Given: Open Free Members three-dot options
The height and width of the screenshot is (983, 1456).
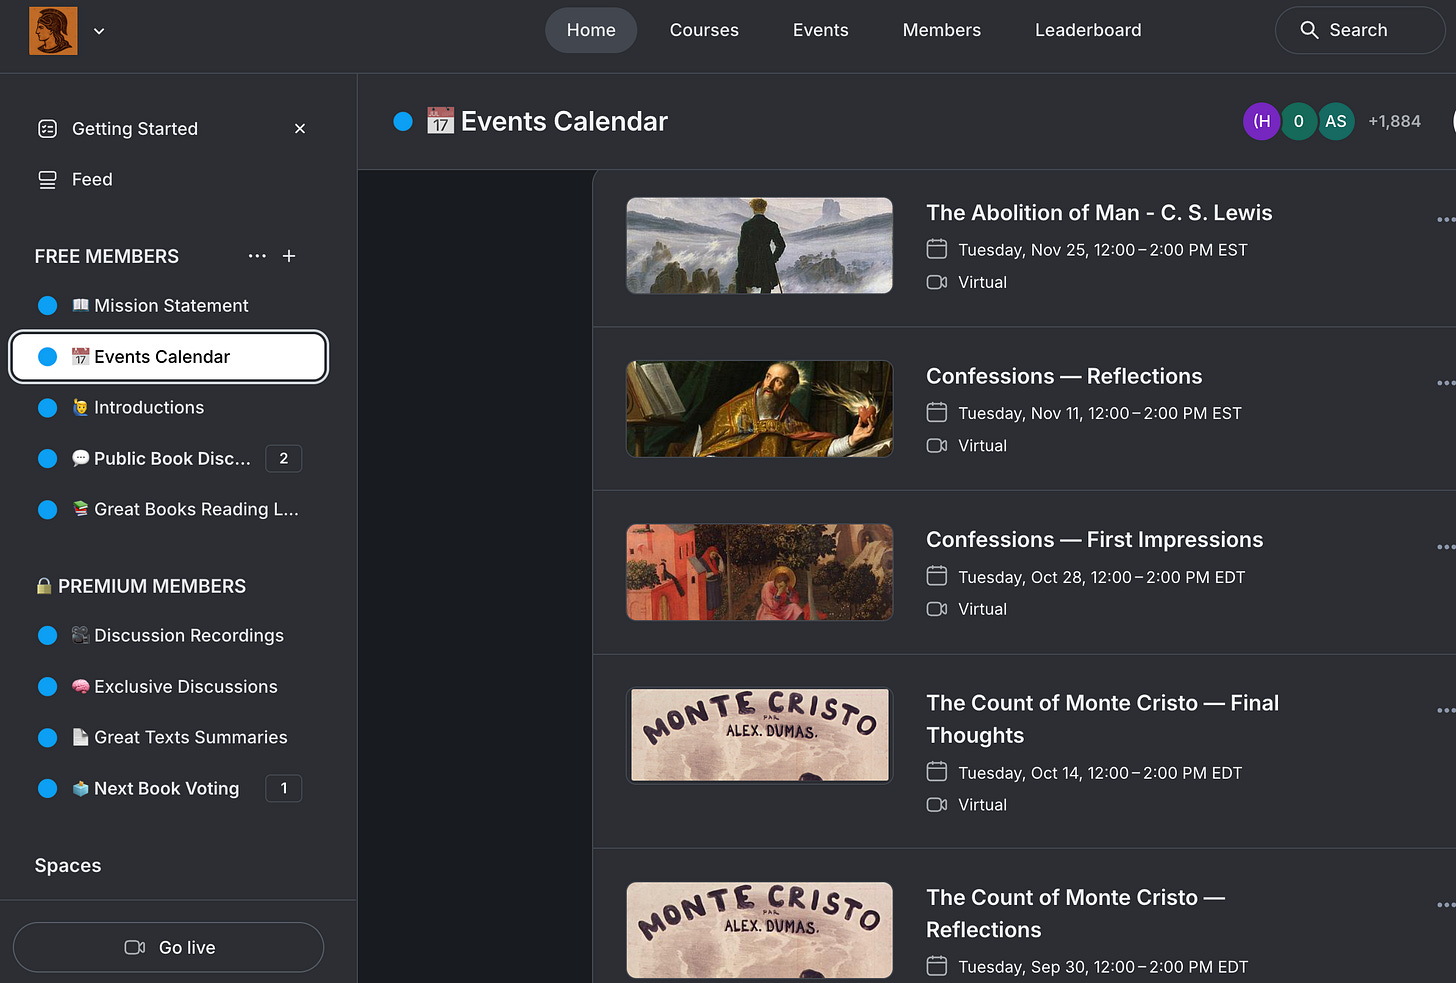Looking at the screenshot, I should coord(257,256).
